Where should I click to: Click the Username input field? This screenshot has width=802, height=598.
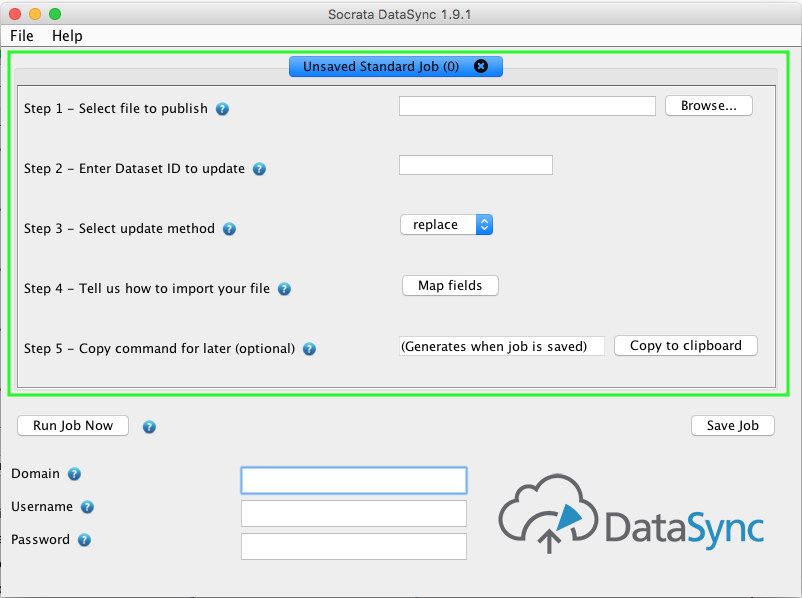click(354, 513)
